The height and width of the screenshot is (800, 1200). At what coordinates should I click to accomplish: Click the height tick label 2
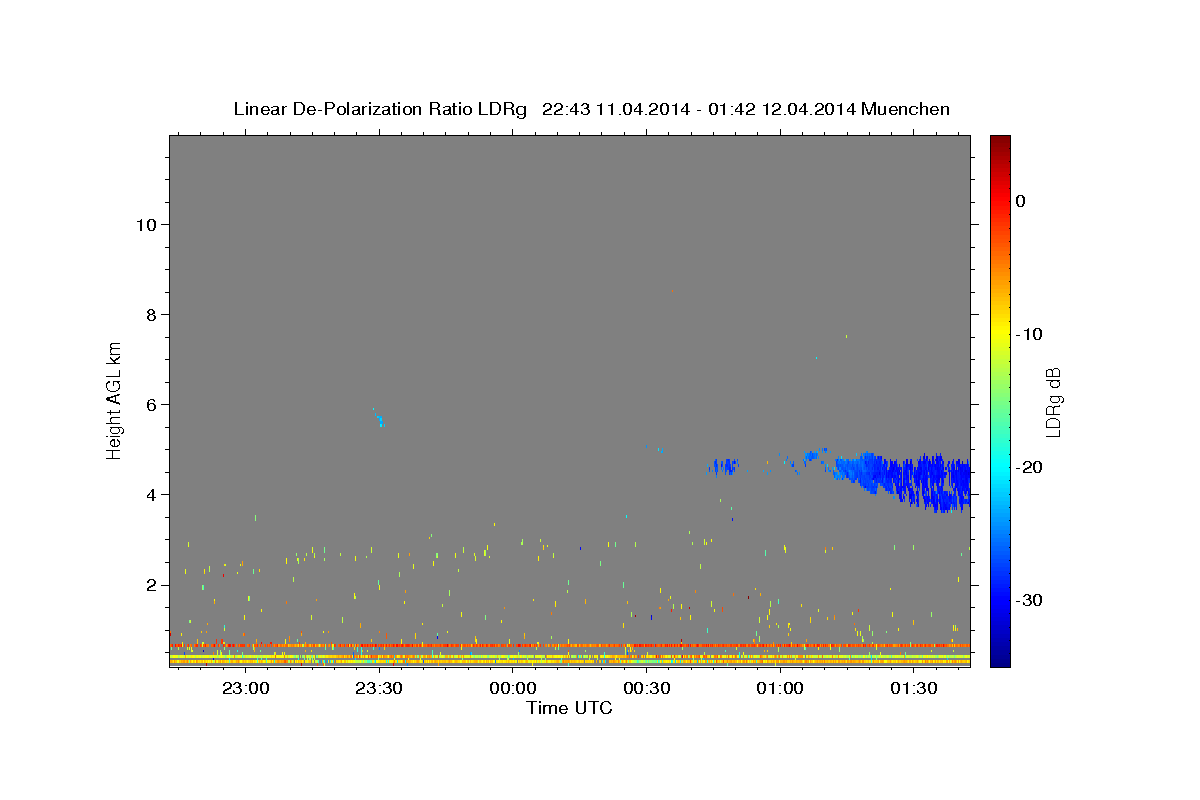point(151,585)
